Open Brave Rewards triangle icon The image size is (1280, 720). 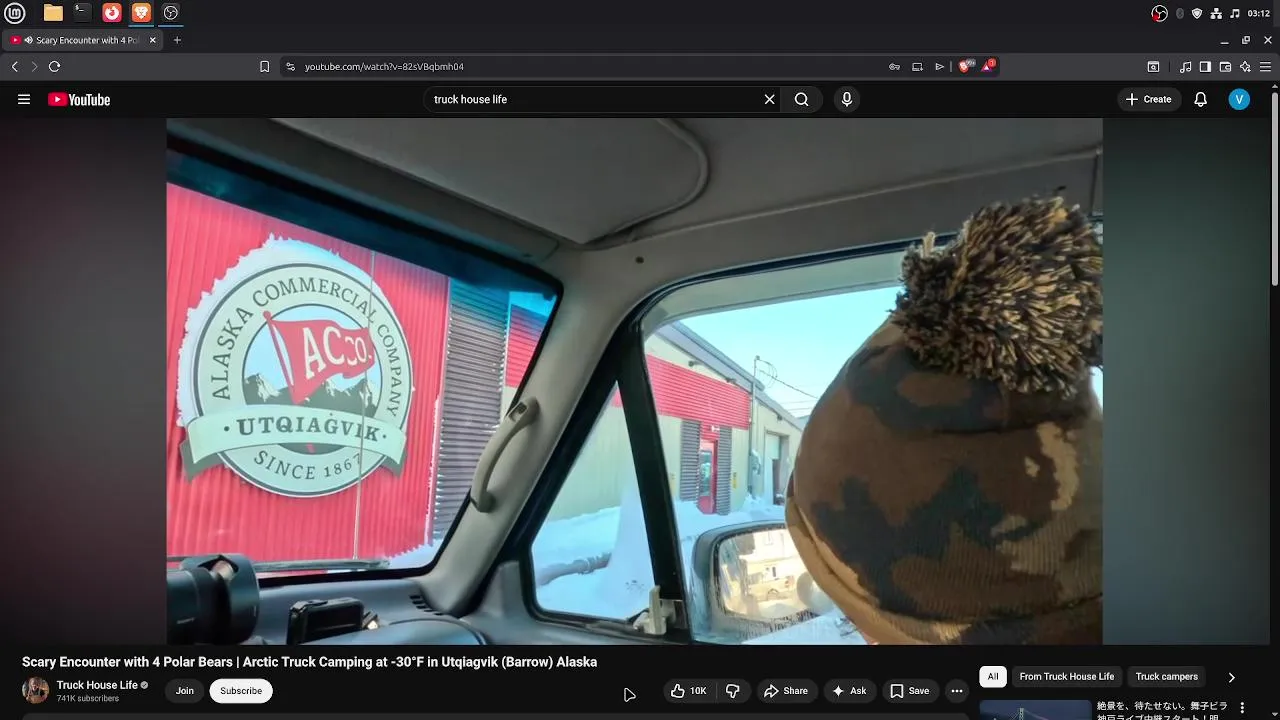point(988,66)
